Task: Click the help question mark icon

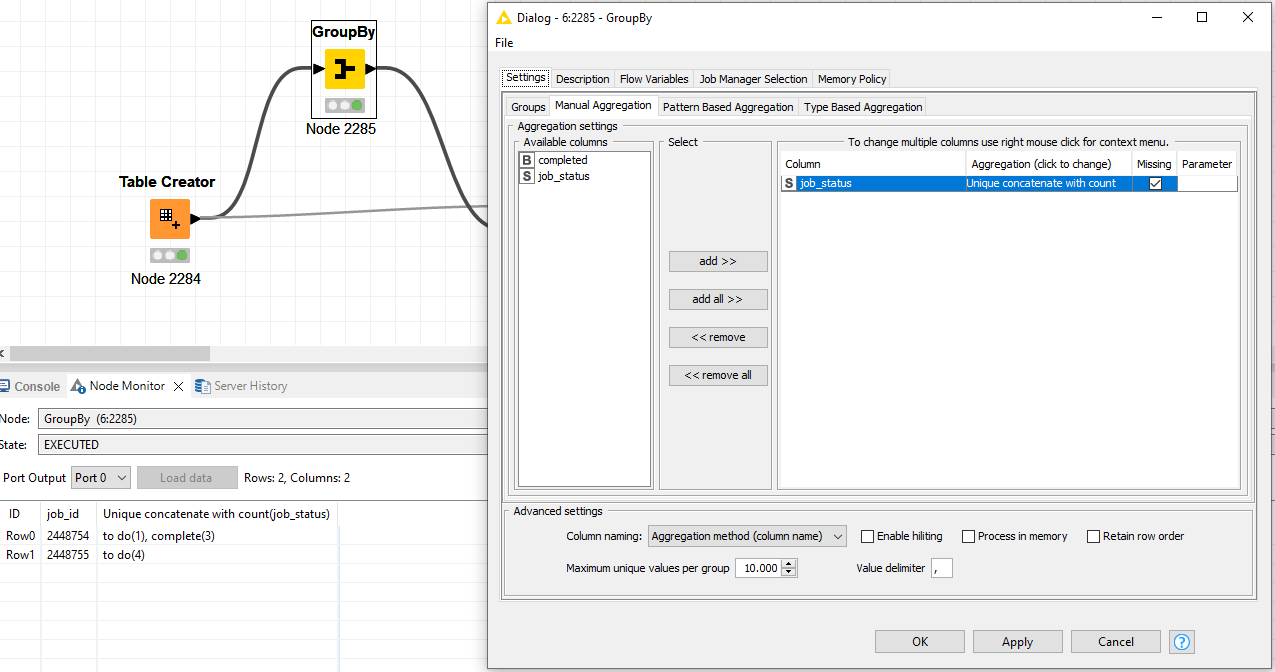Action: (1181, 642)
